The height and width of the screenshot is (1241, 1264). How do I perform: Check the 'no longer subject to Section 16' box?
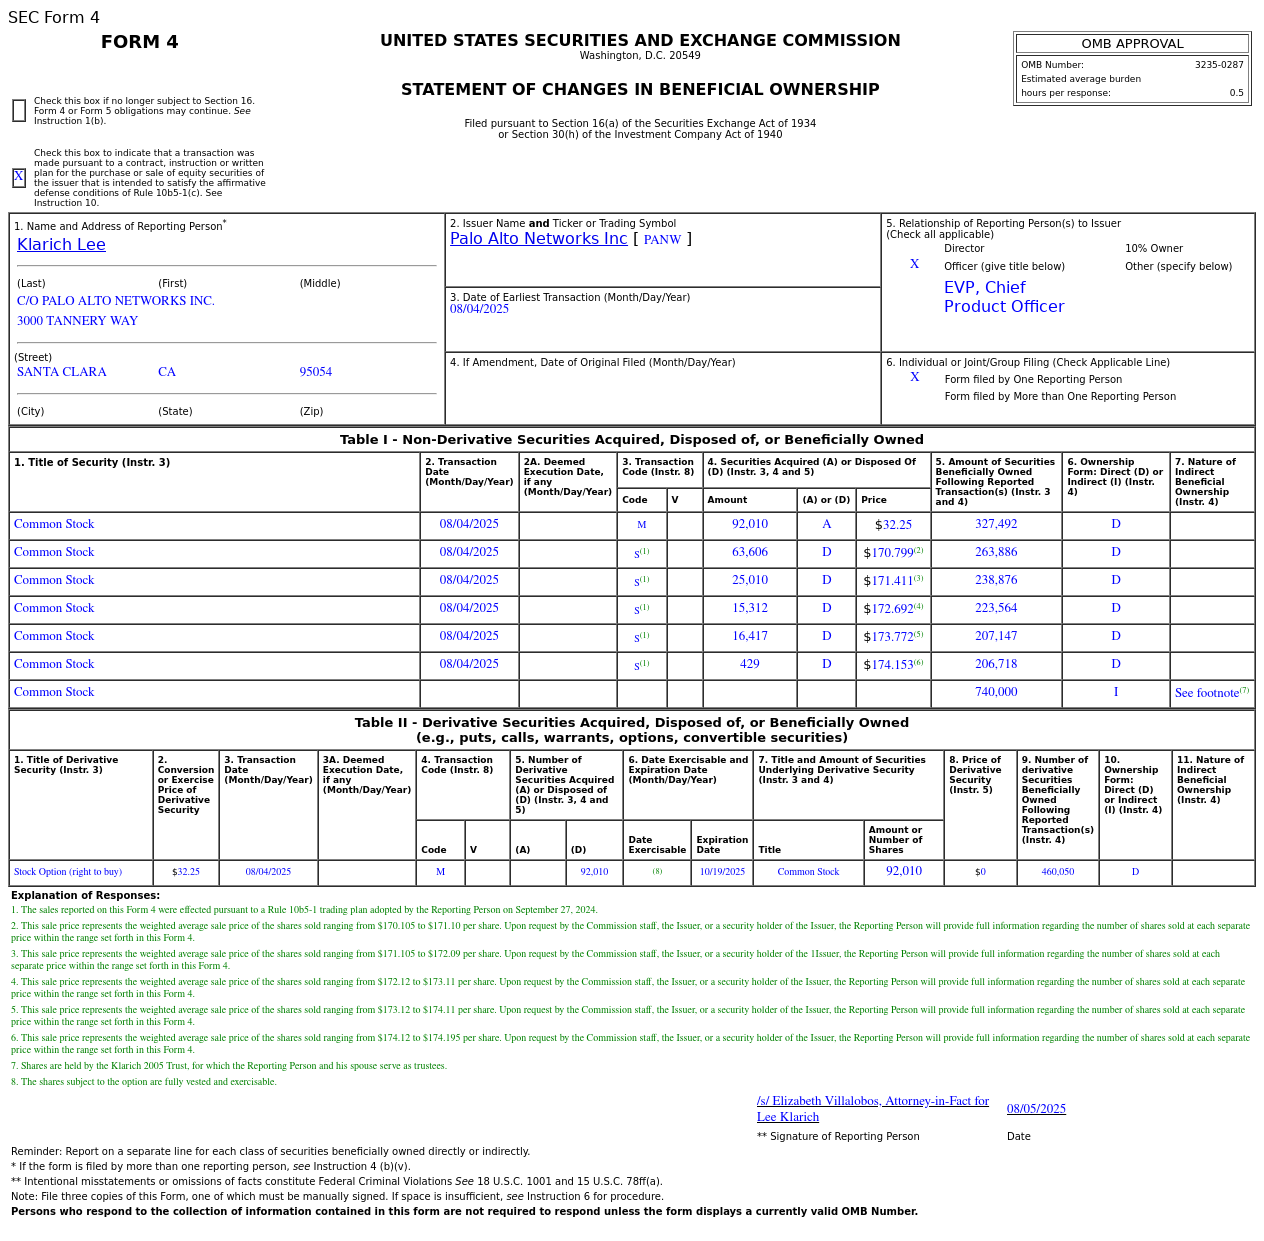[x=19, y=111]
